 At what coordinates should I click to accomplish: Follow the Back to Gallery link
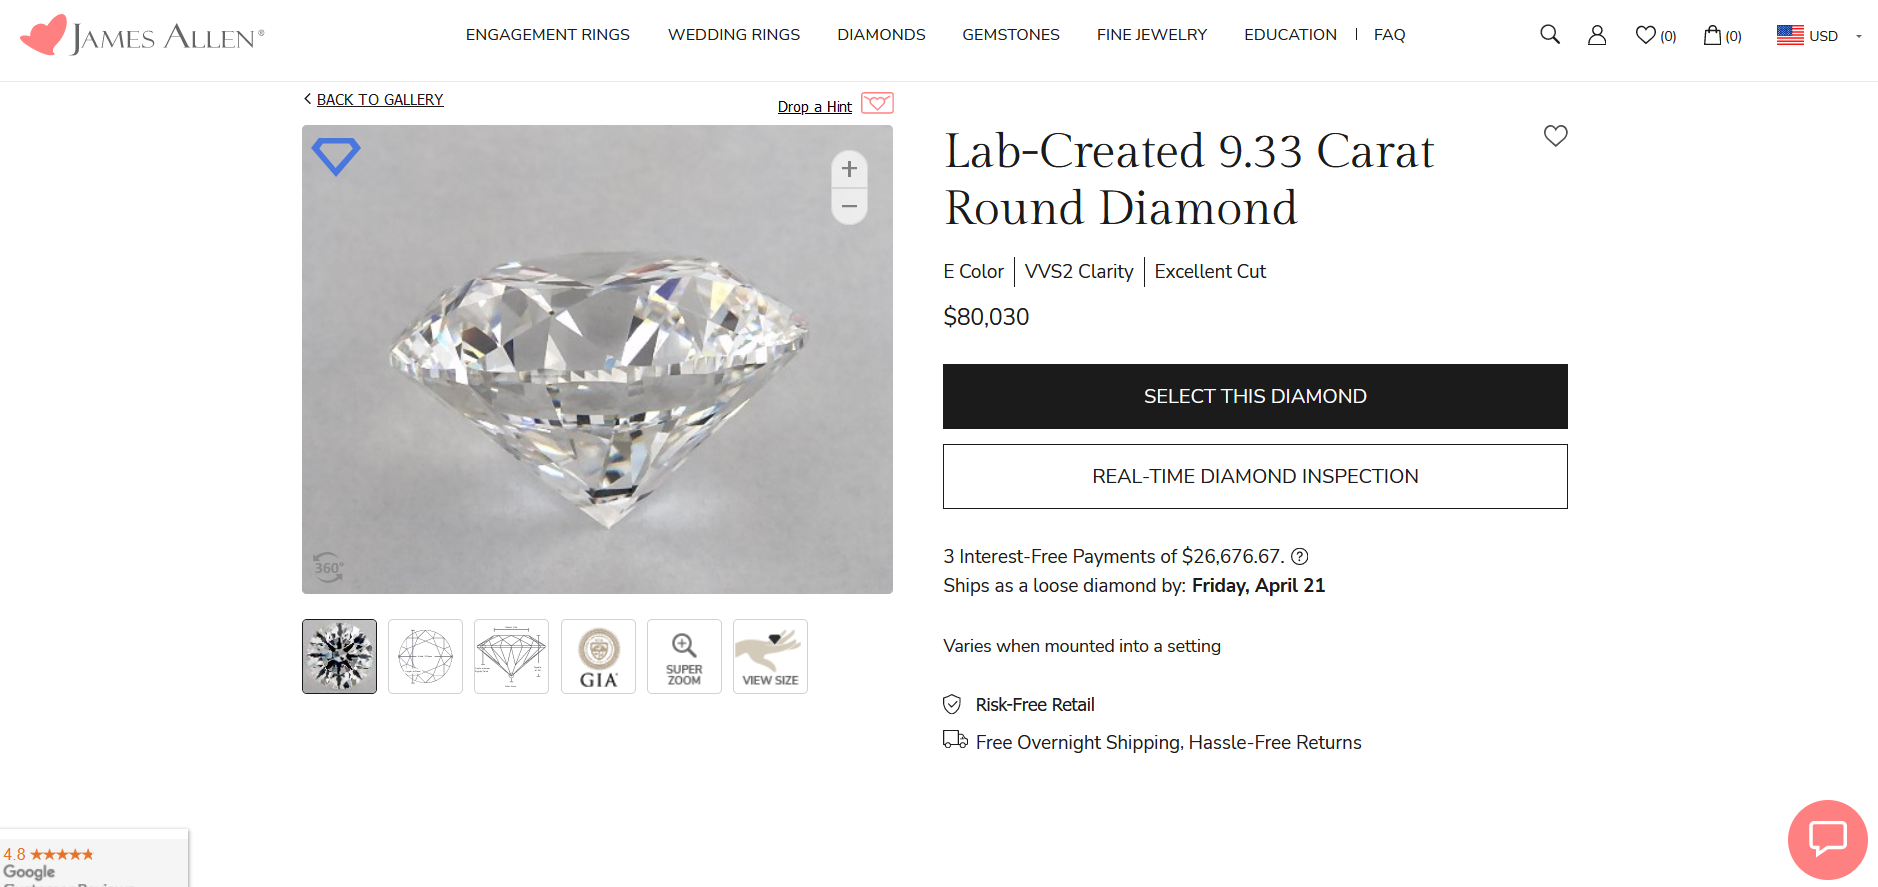pyautogui.click(x=379, y=100)
